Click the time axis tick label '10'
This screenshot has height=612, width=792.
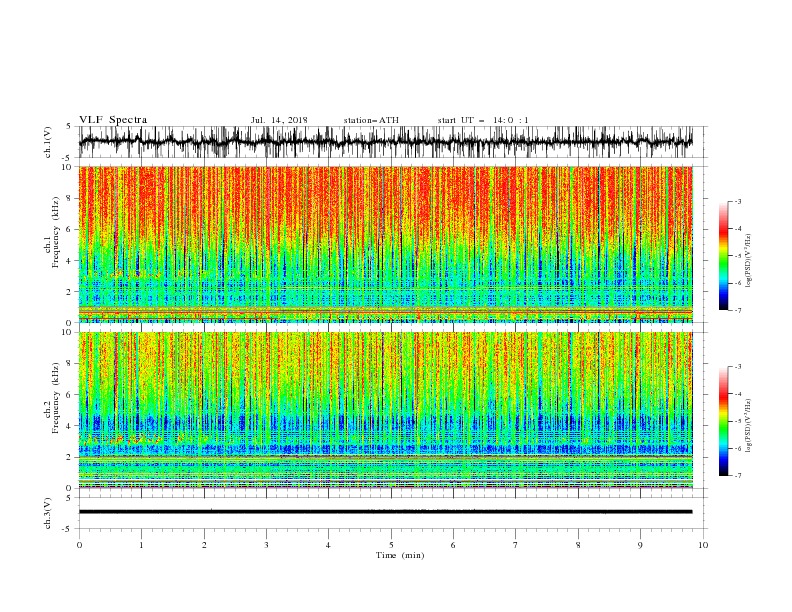coord(703,545)
